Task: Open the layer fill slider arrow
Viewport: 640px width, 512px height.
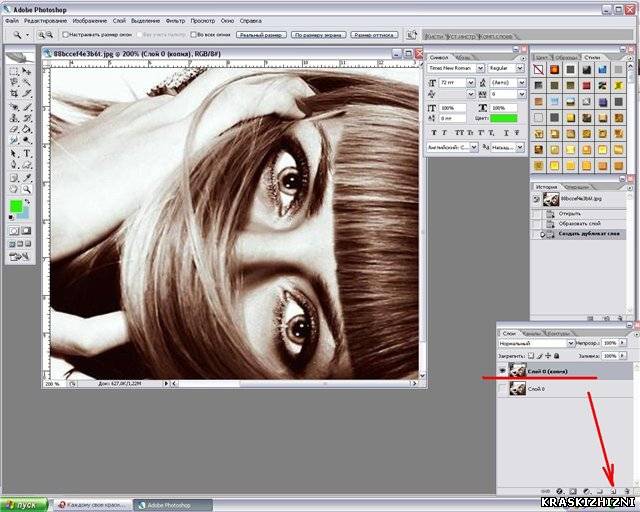Action: (x=622, y=356)
